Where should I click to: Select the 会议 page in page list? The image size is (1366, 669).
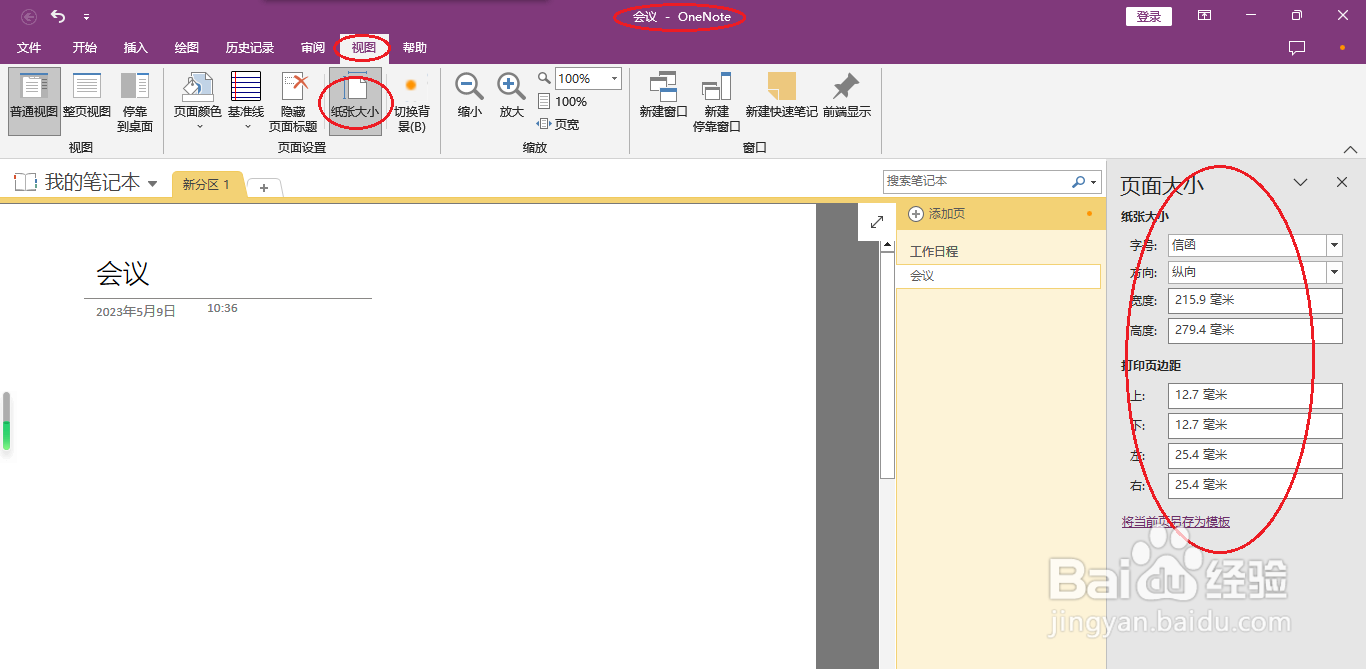(x=998, y=275)
